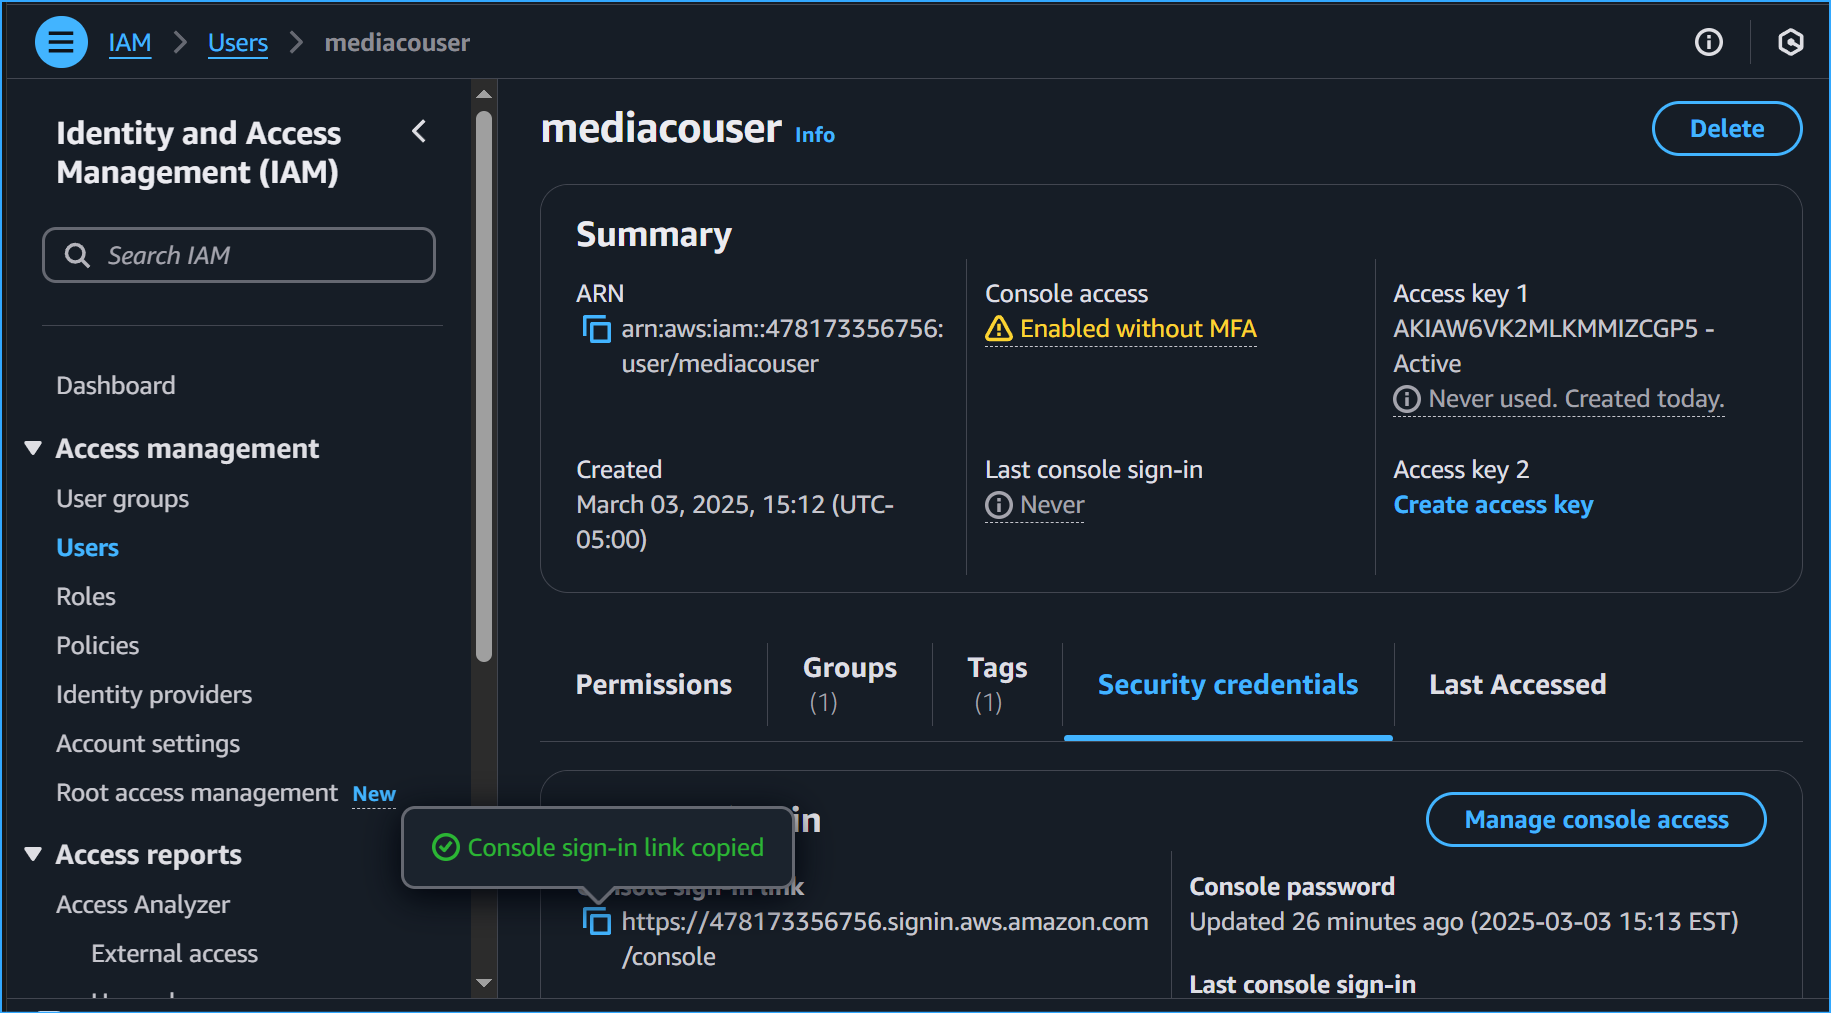
Task: Click the hexagon settings icon top right
Action: [1790, 42]
